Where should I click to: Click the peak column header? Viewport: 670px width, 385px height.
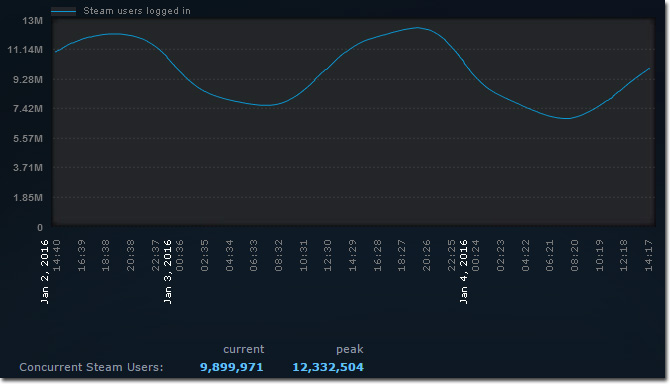(350, 350)
